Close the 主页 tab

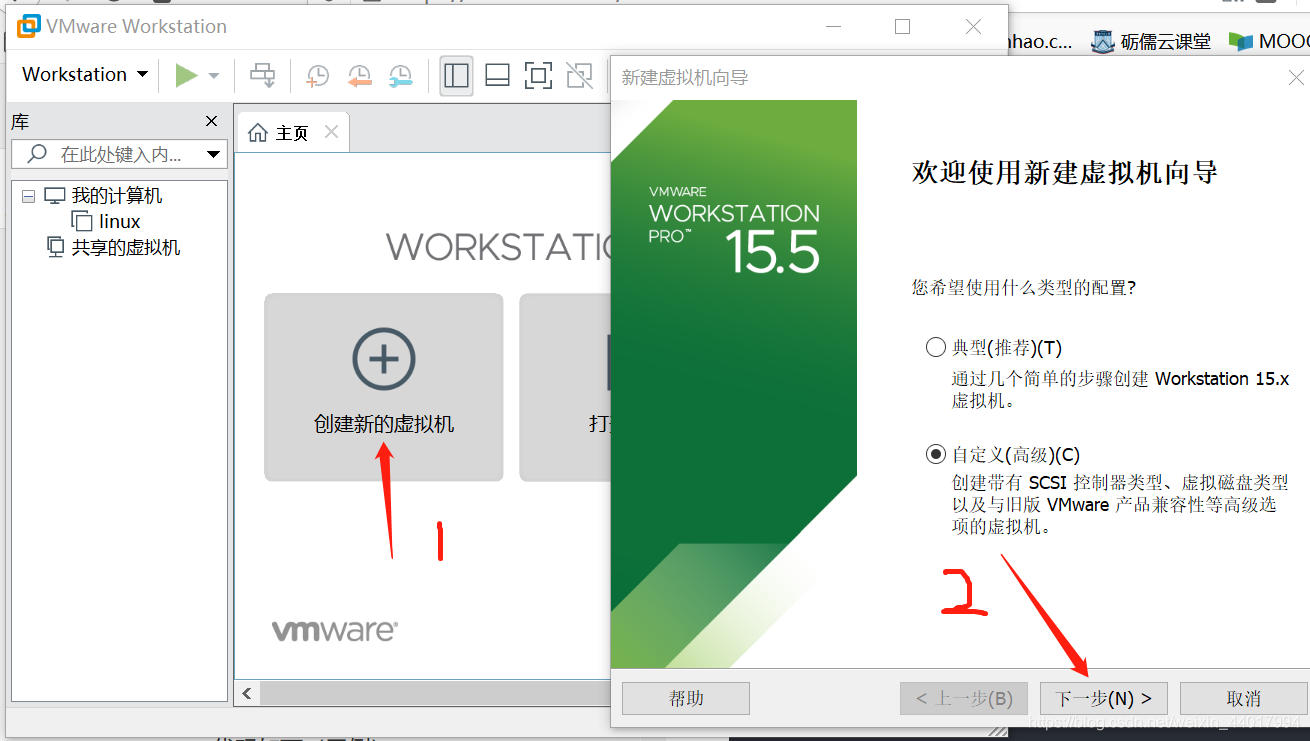(x=331, y=132)
